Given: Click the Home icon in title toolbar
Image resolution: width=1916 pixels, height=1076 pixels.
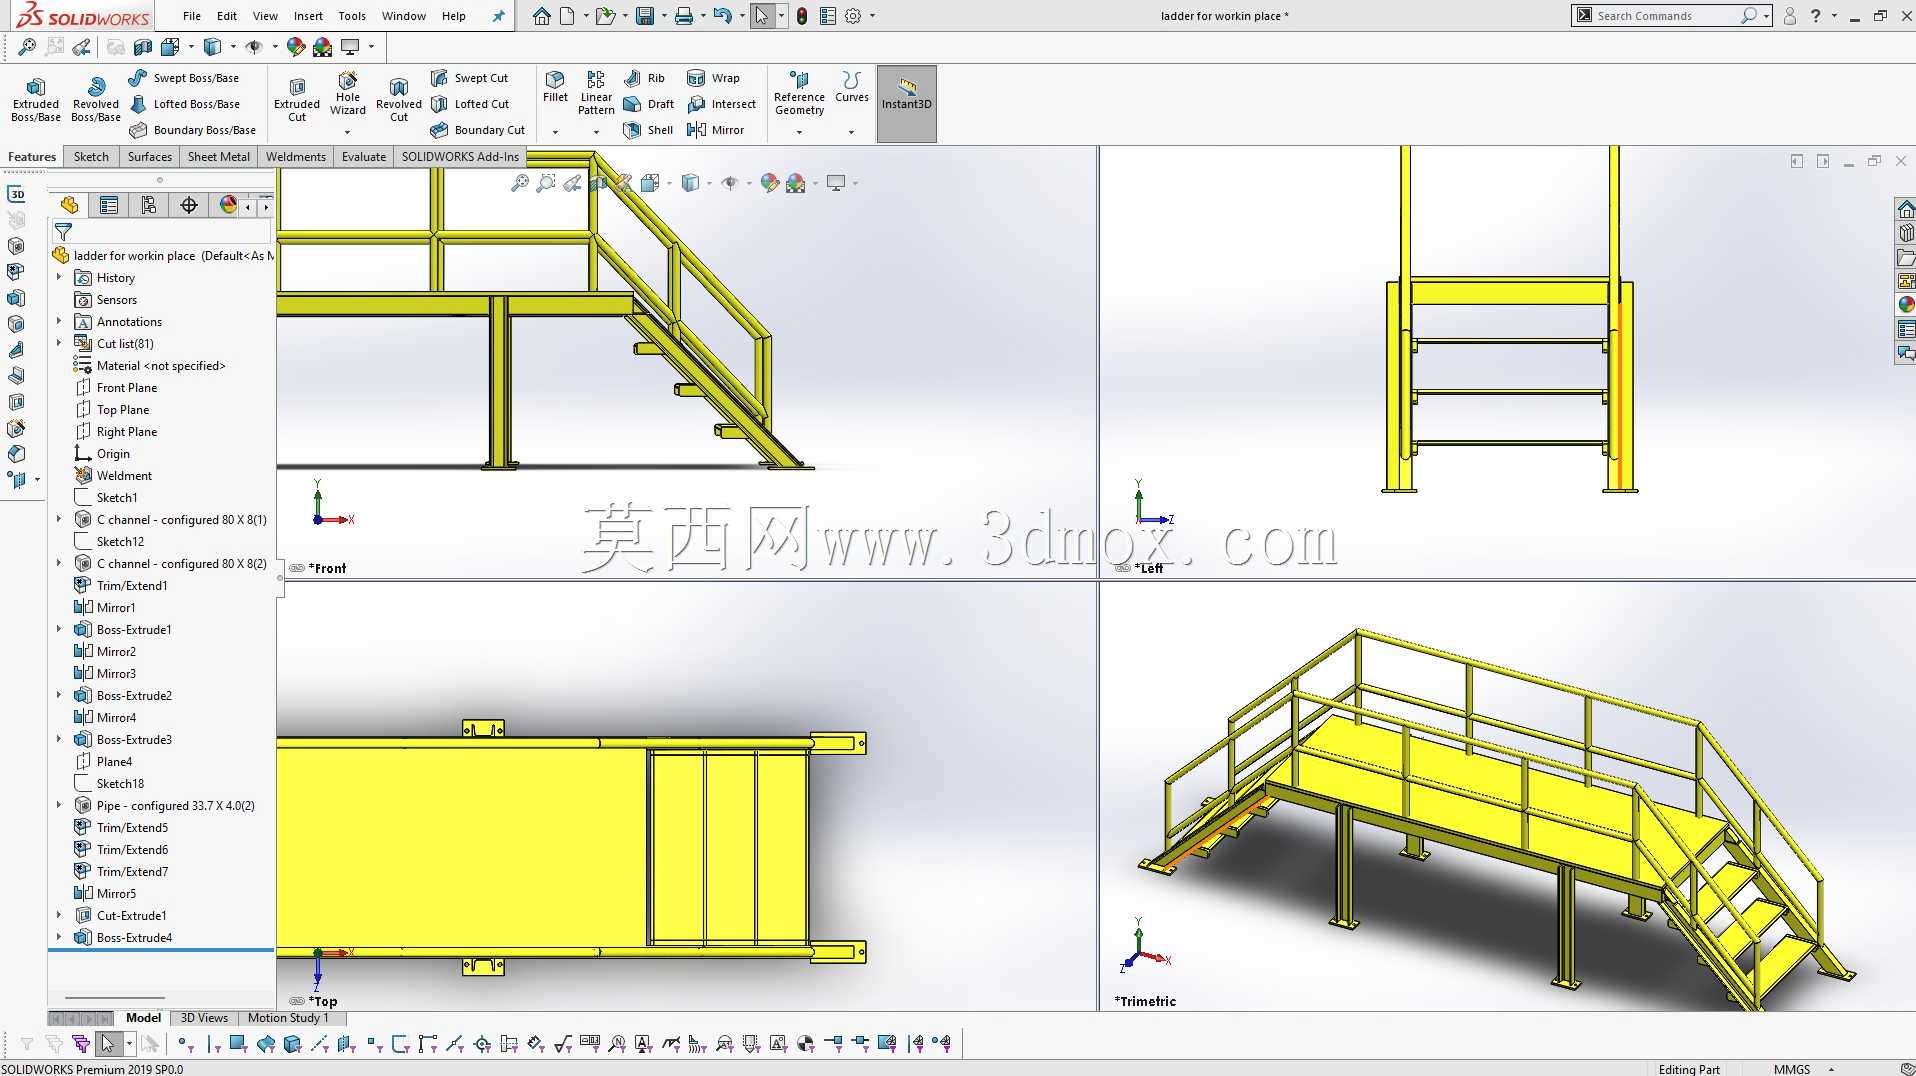Looking at the screenshot, I should [541, 16].
